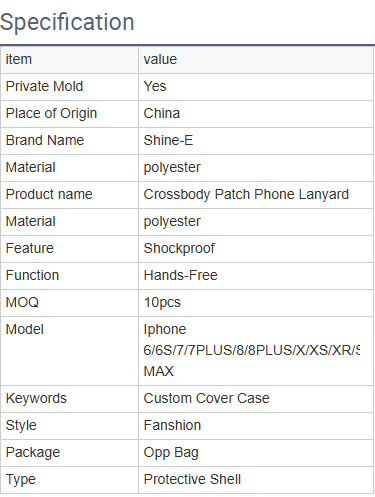Select the 'Keywords' row label
The image size is (375, 497).
pos(36,398)
